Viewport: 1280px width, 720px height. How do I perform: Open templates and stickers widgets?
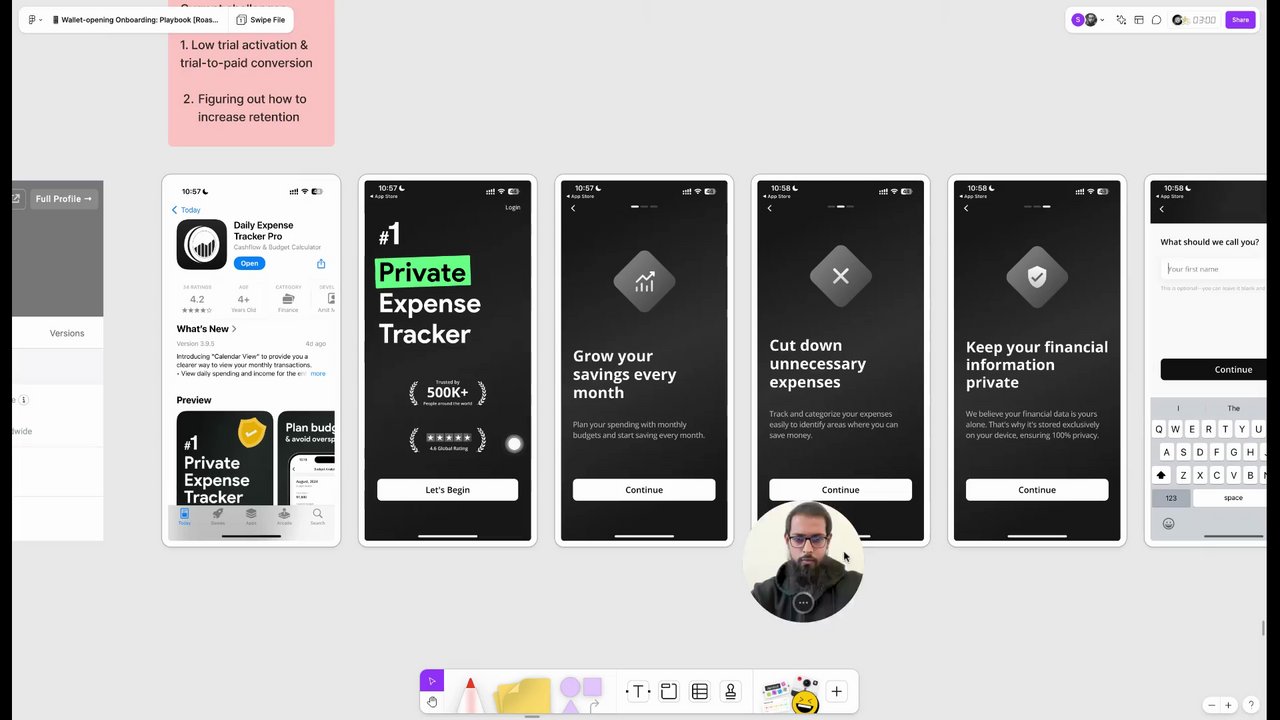pos(791,695)
